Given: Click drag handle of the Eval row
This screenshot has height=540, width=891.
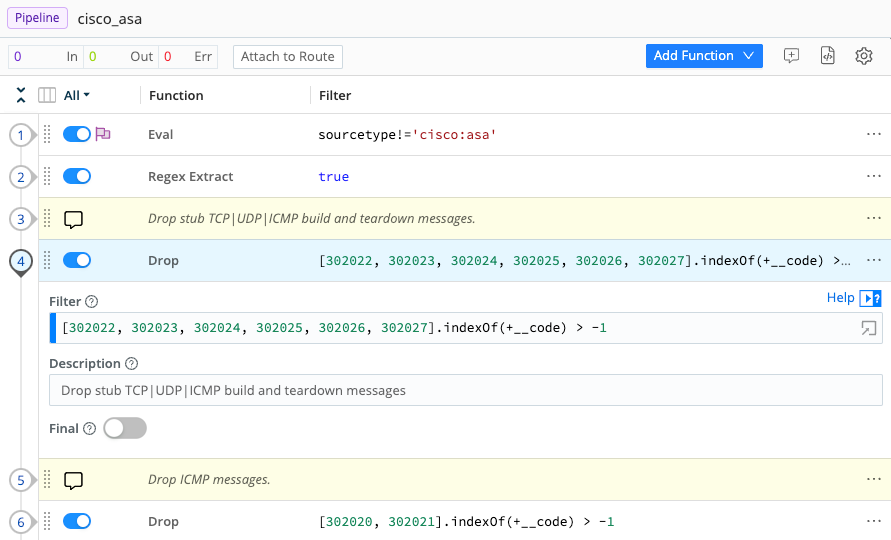Looking at the screenshot, I should pyautogui.click(x=47, y=135).
